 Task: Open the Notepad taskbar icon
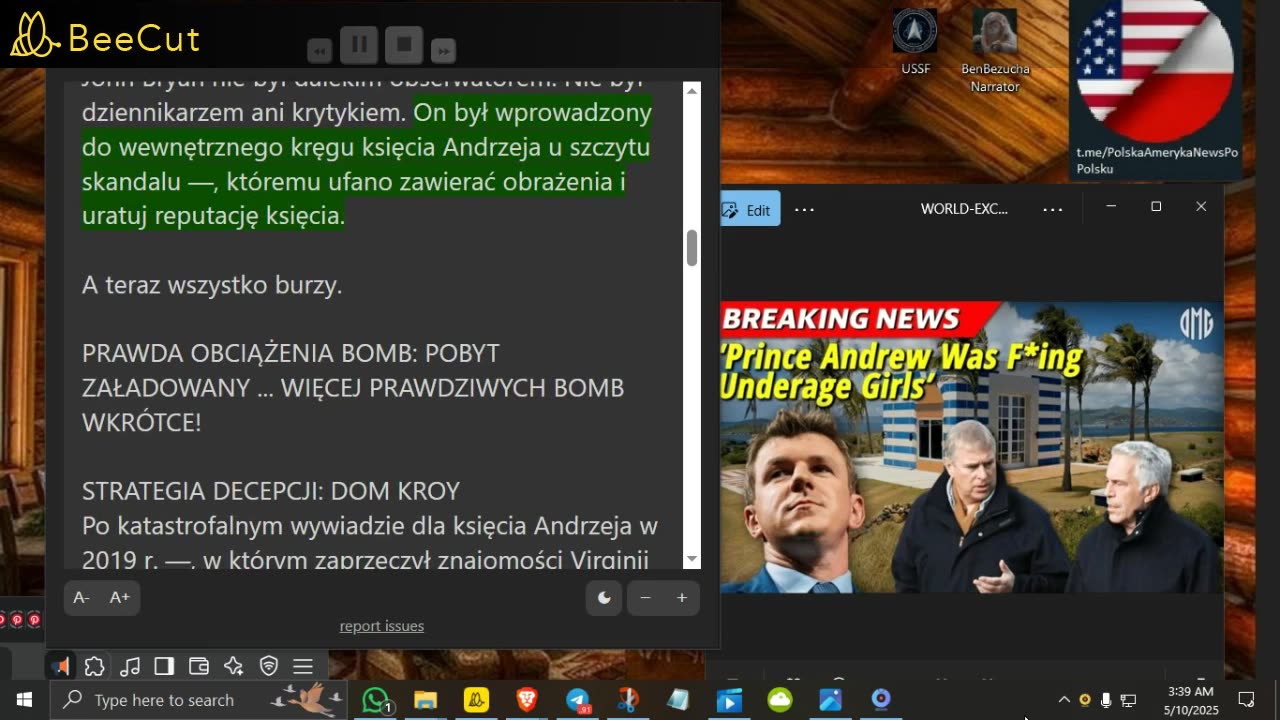pos(679,700)
